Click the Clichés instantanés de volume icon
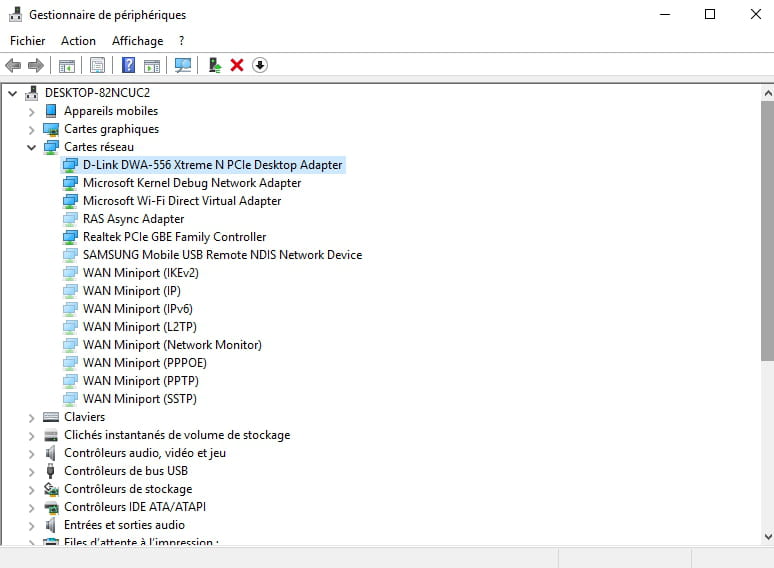This screenshot has width=774, height=568. (x=51, y=435)
